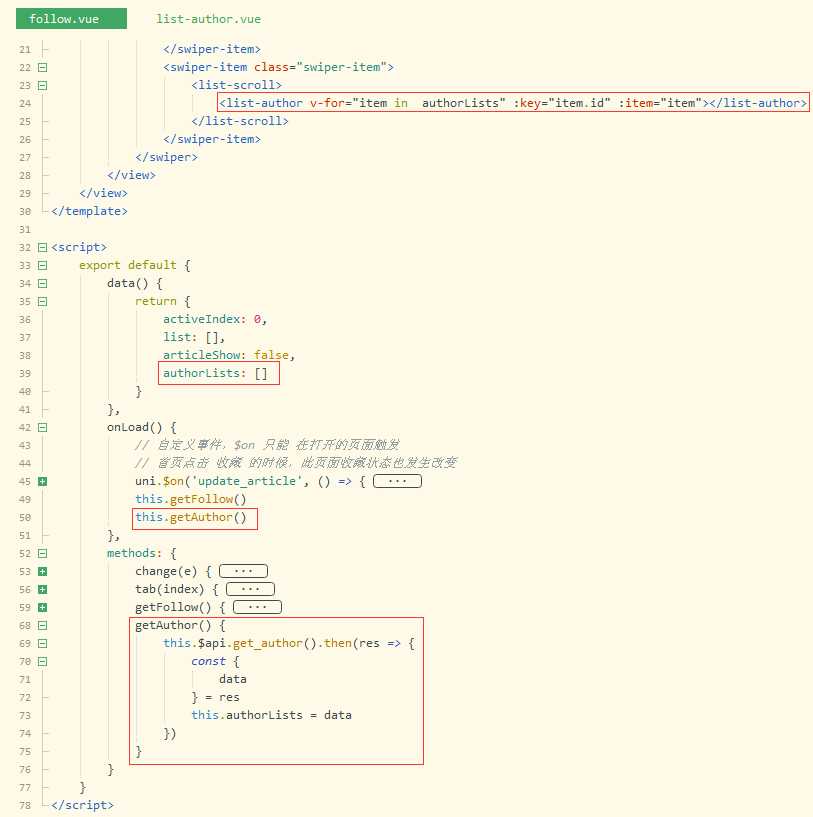Click line number 50 in the gutter
Screen dimensions: 813x817
coord(25,518)
